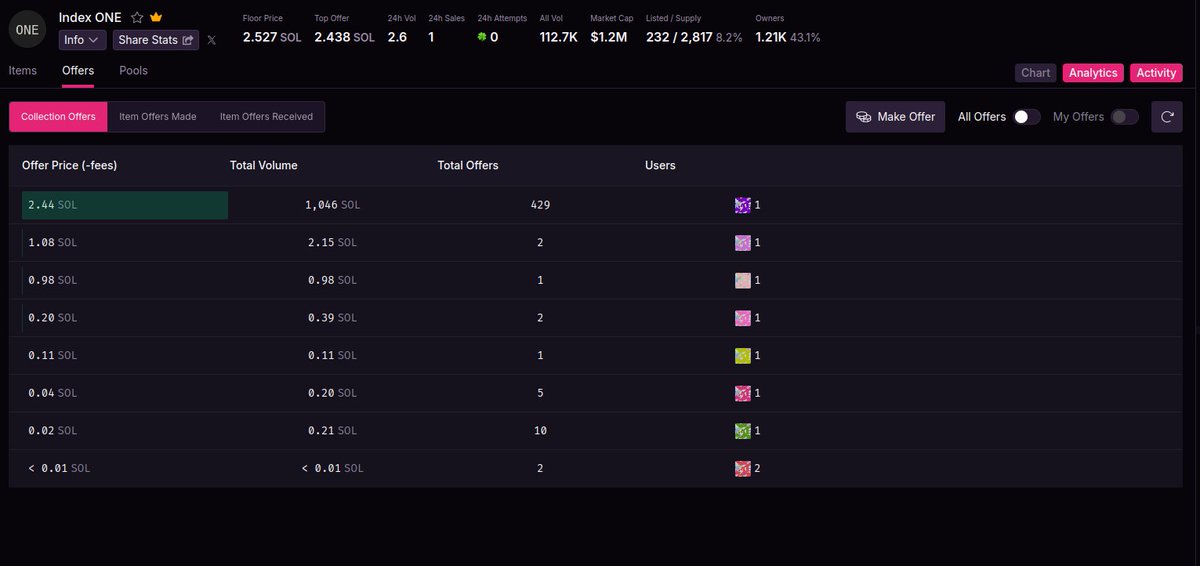
Task: Open the Info dropdown
Action: point(83,40)
